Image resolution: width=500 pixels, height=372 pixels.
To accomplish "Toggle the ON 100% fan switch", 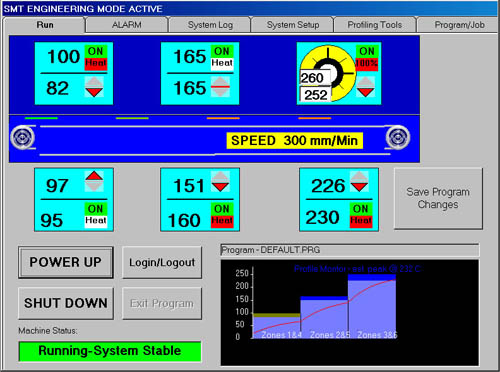I will click(x=366, y=58).
